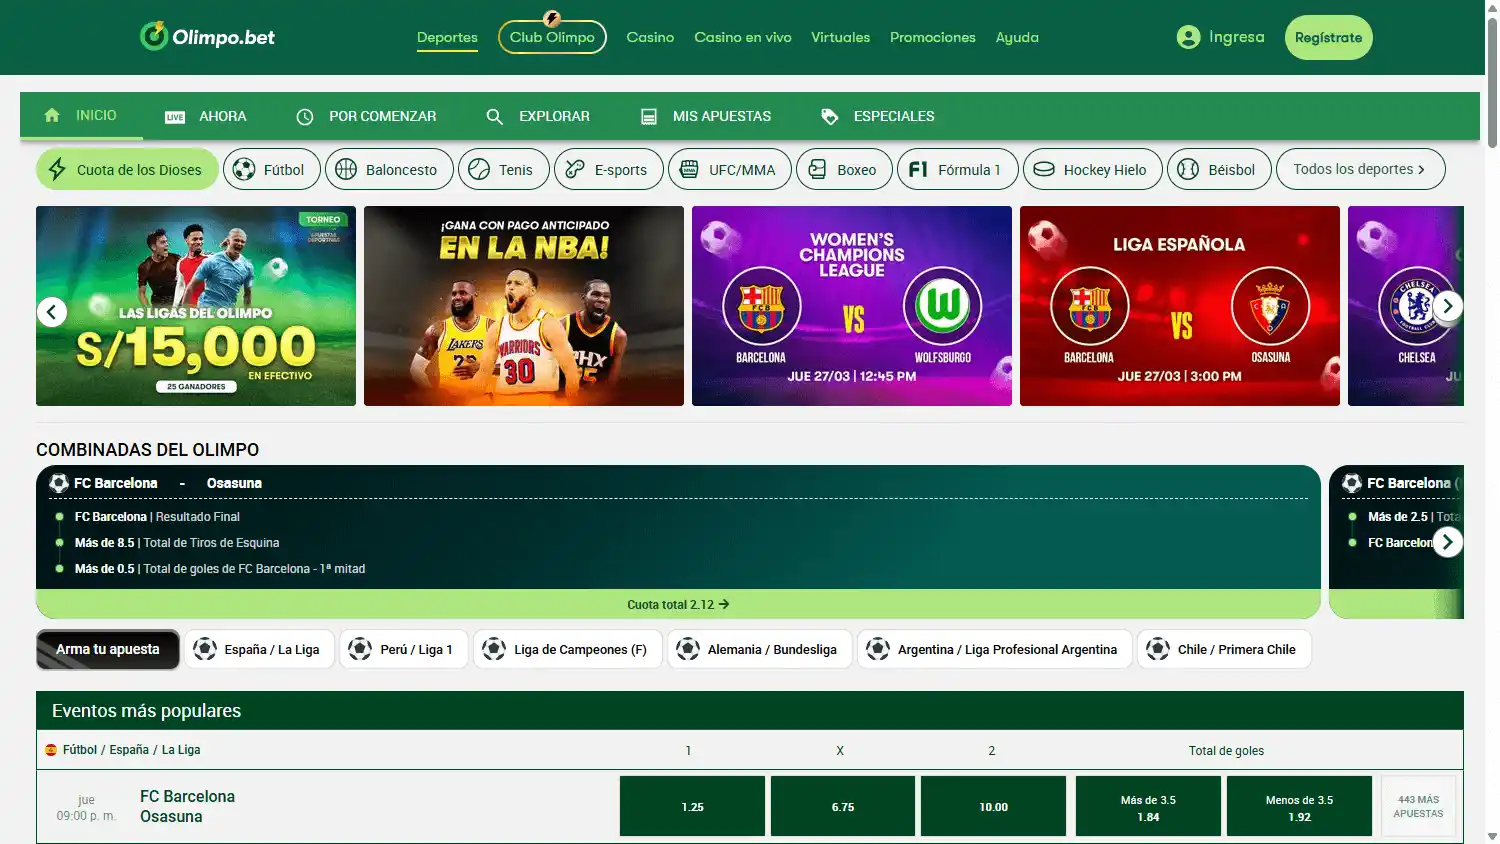Select odds 10.00 for Osasuna win
Viewport: 1500px width, 844px height.
[993, 806]
